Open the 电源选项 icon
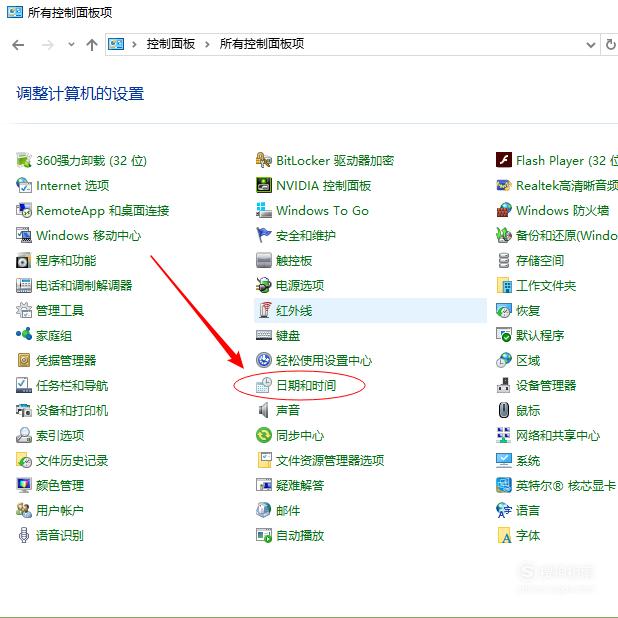The width and height of the screenshot is (618, 618). 264,285
